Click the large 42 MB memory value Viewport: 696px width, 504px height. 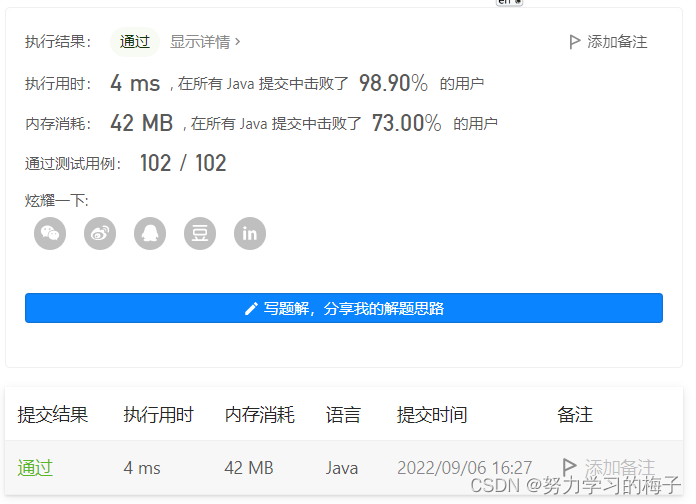click(142, 123)
